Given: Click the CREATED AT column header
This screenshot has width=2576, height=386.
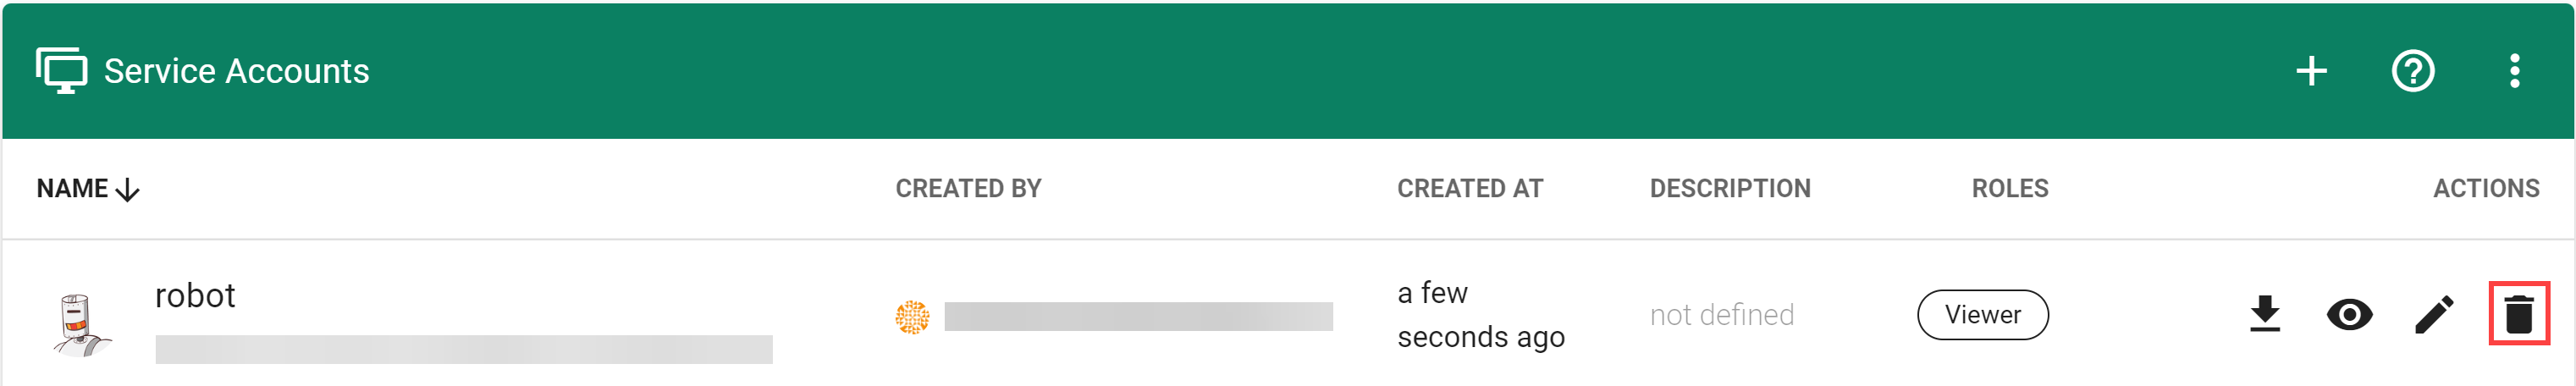Looking at the screenshot, I should tap(1469, 189).
